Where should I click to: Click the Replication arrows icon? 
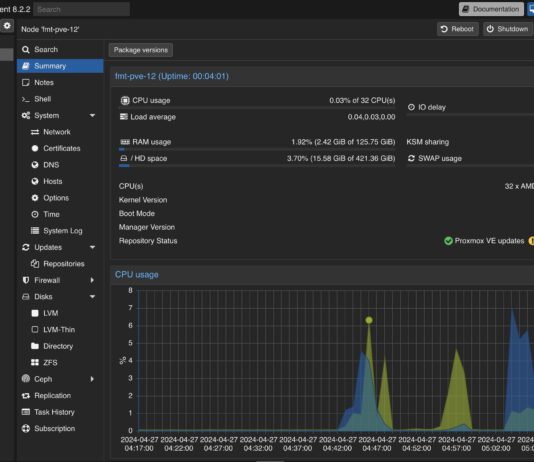click(26, 396)
